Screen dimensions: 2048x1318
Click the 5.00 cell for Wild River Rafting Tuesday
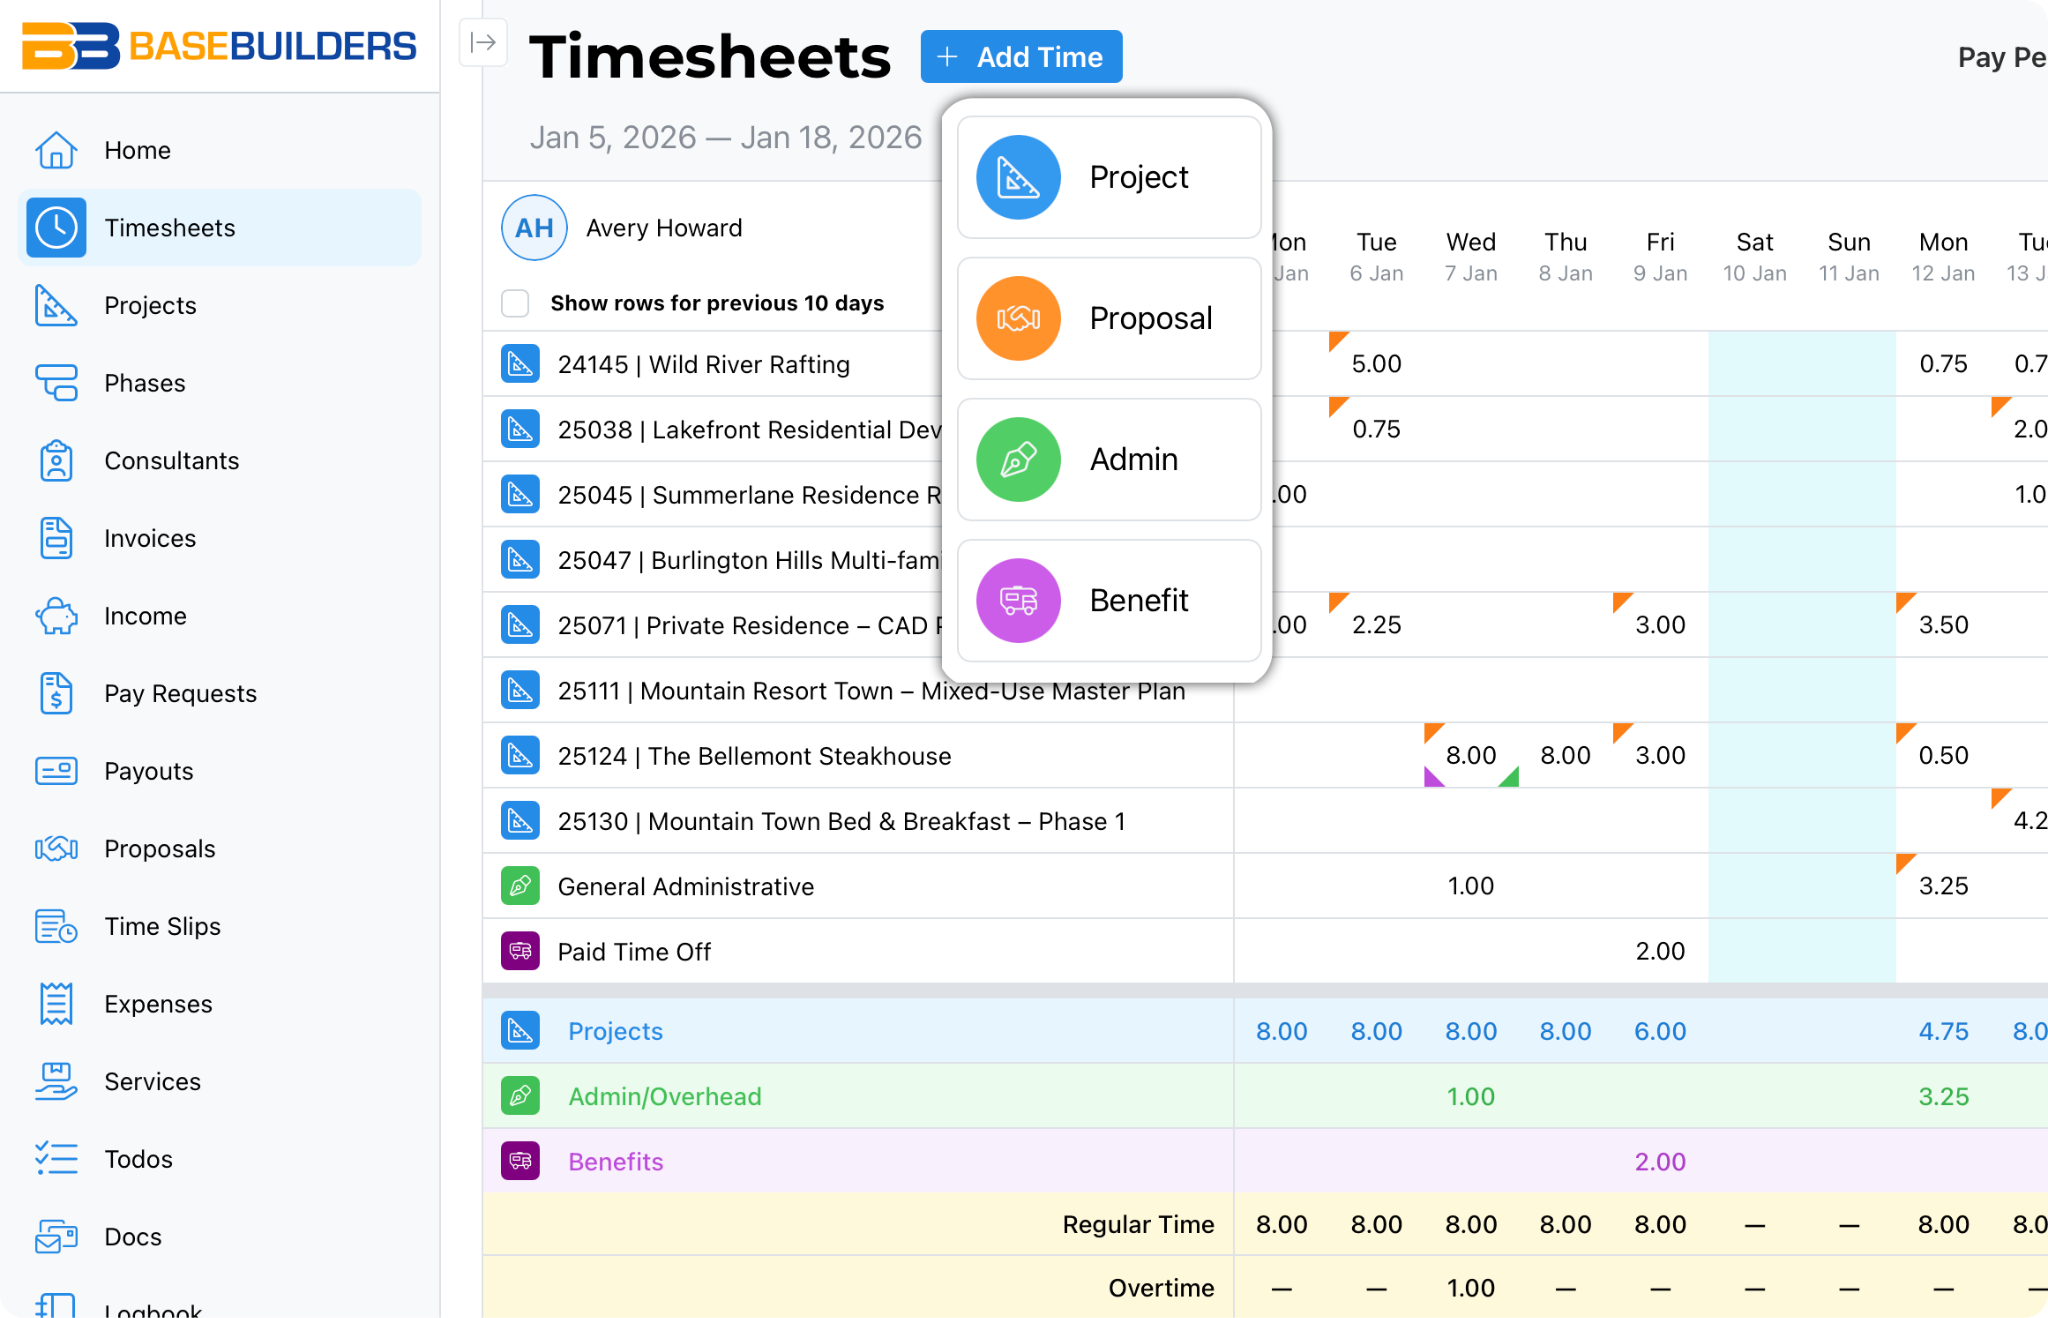(1376, 364)
